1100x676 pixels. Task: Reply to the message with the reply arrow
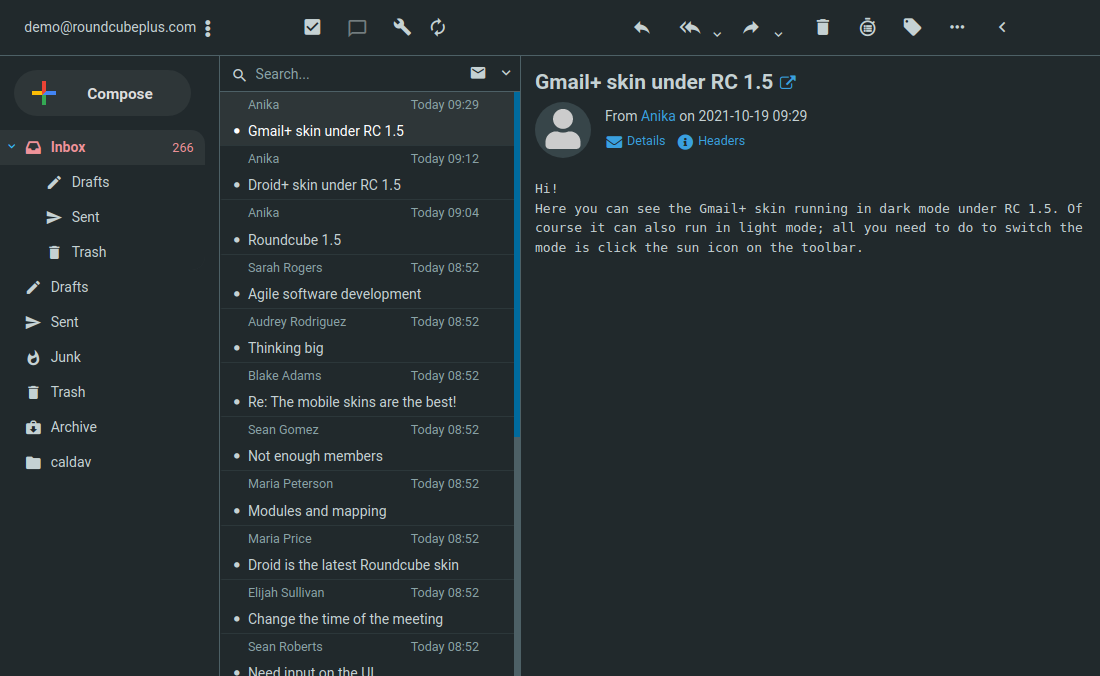[x=642, y=27]
